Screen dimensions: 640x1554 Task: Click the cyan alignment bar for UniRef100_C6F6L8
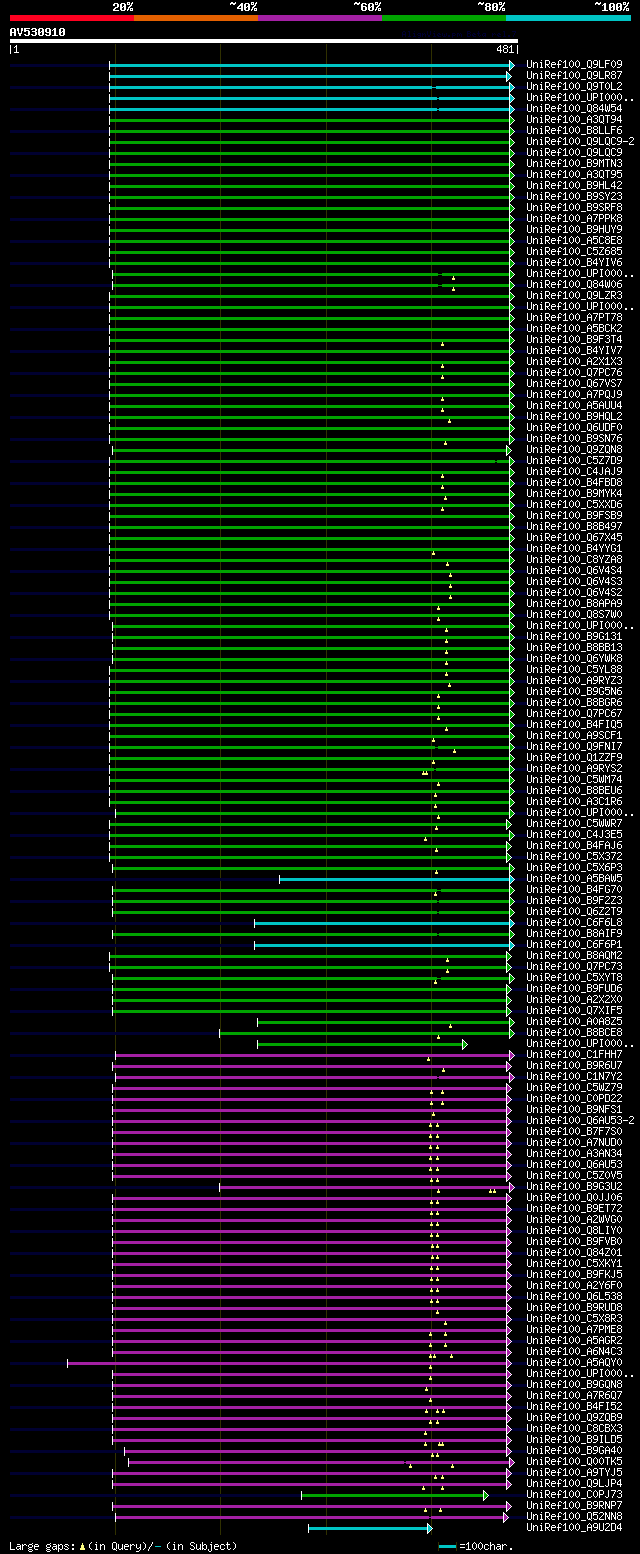coord(384,923)
